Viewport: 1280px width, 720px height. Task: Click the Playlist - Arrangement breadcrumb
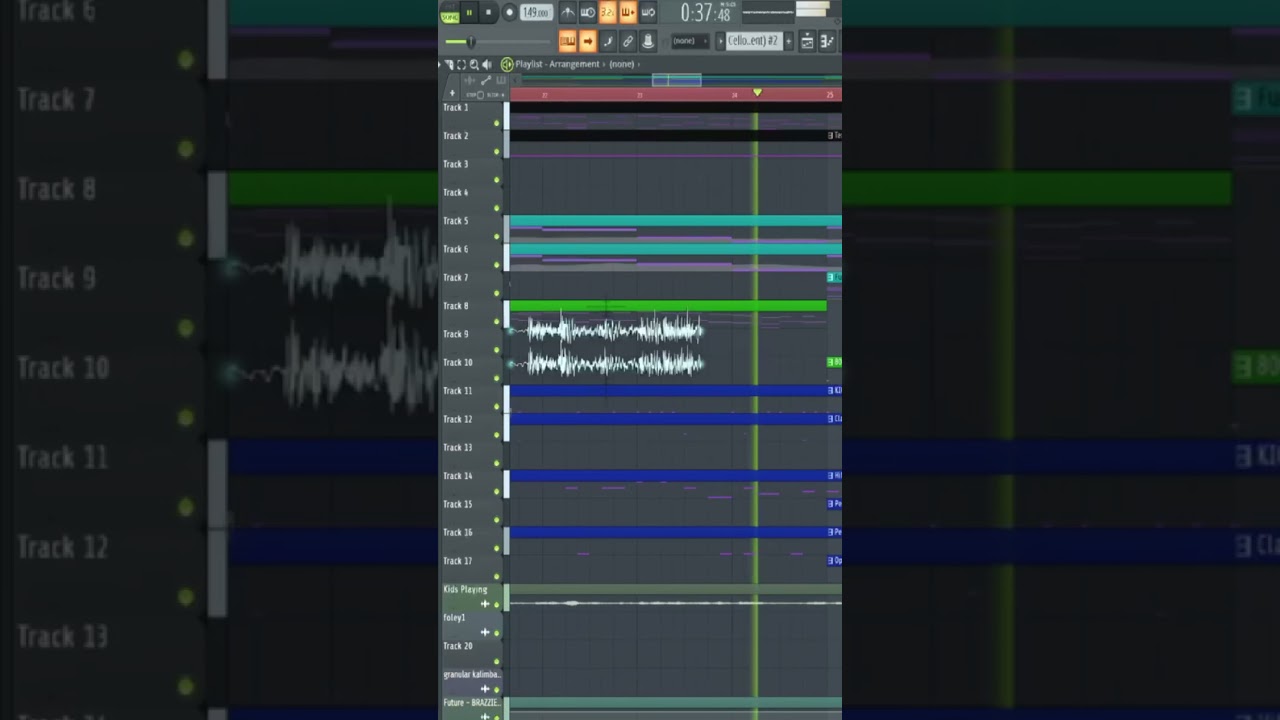[557, 65]
